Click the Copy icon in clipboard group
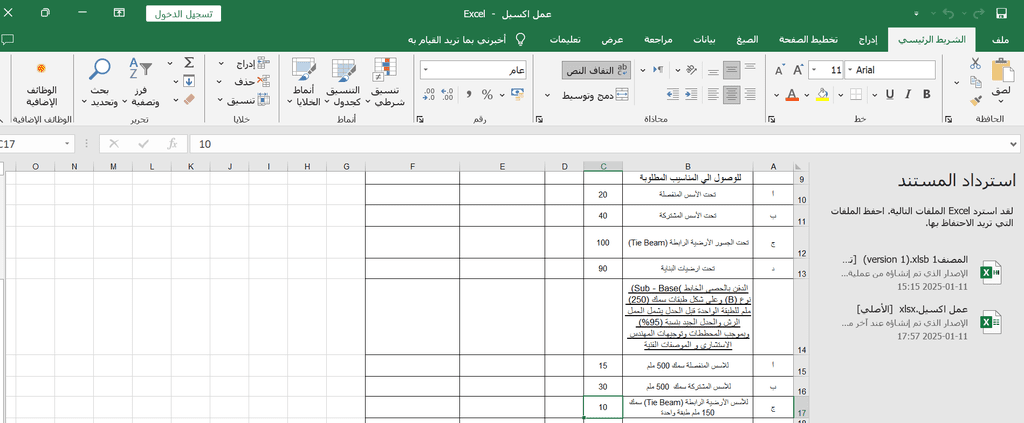 click(x=976, y=82)
